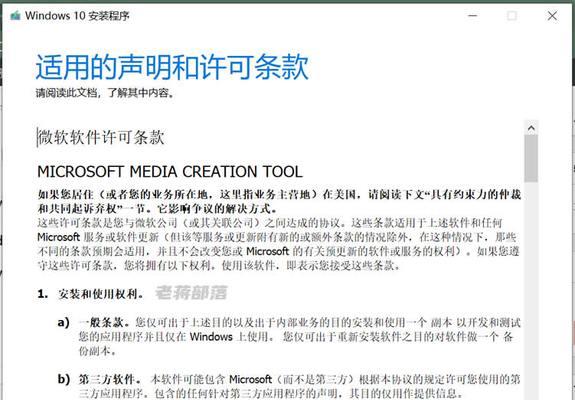Place cursor in 微软软件许可条款 heading
Screen dimensions: 575x400
(x=101, y=137)
